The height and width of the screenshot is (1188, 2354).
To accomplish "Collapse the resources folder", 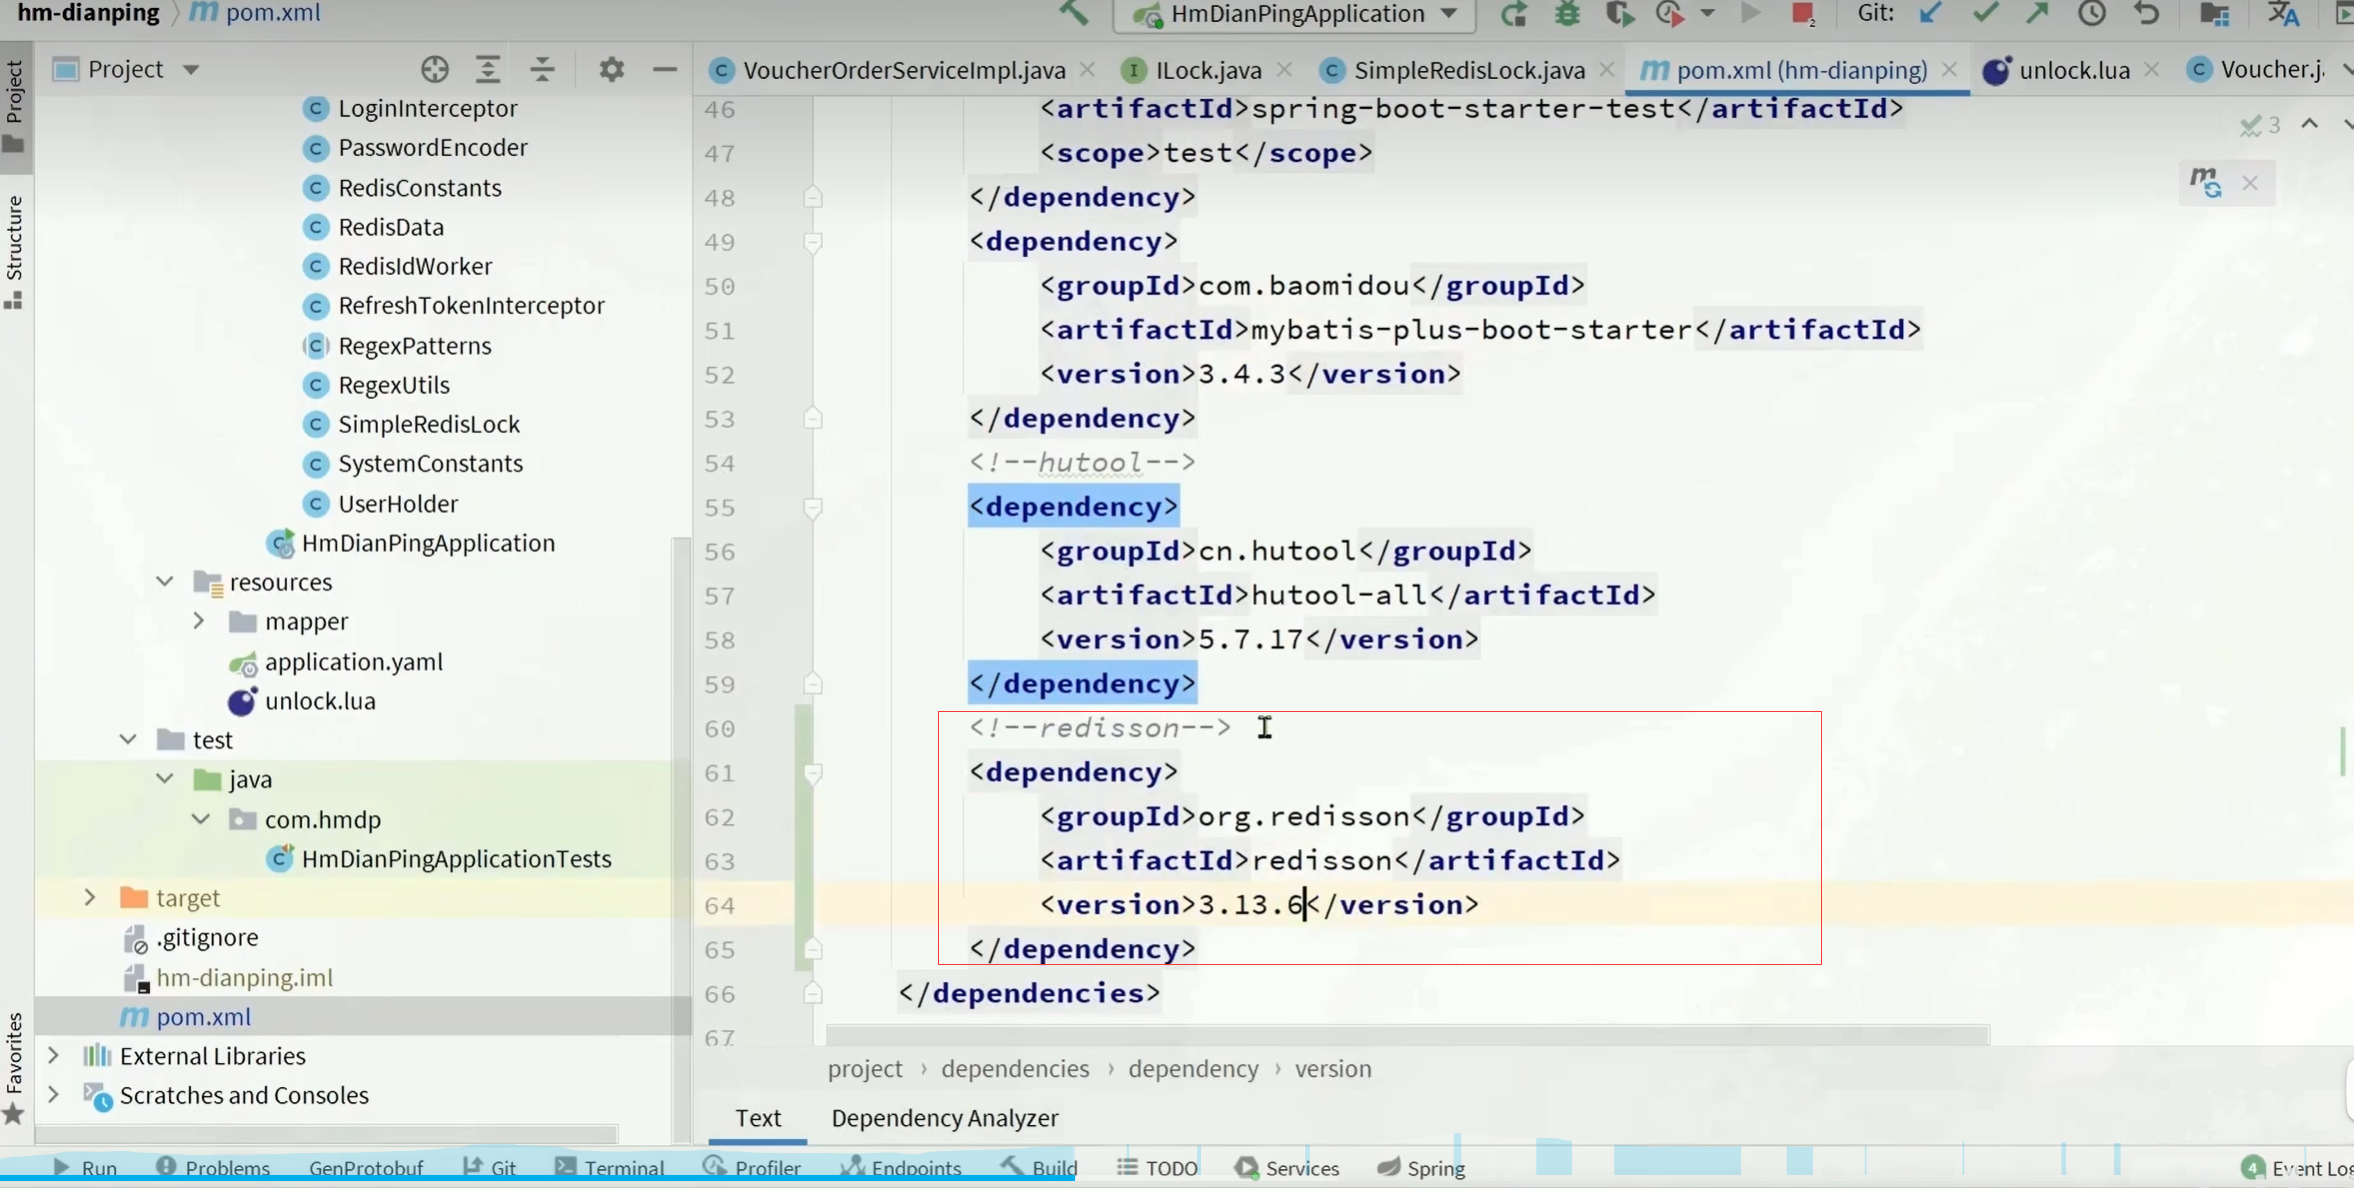I will point(165,581).
